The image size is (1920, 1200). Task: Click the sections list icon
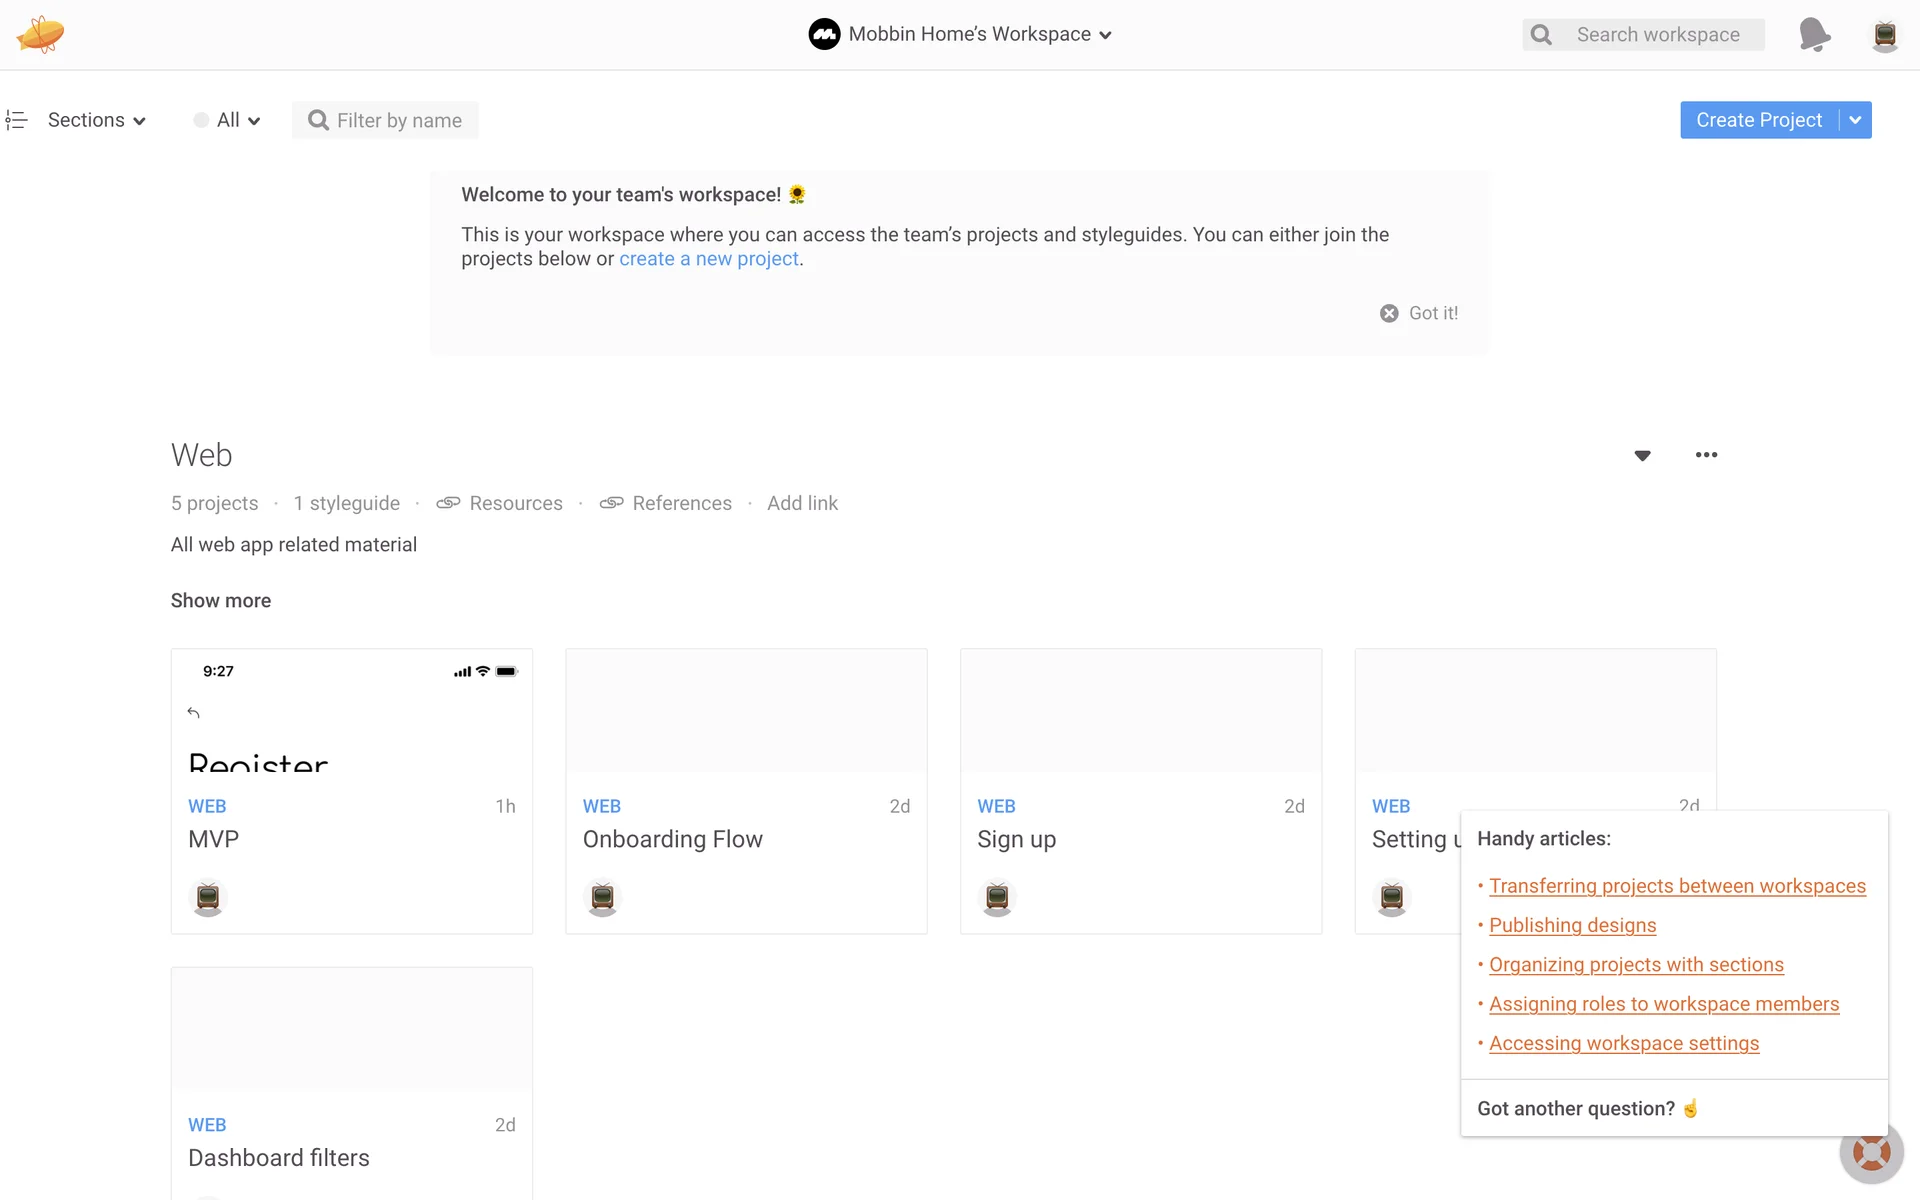click(16, 120)
